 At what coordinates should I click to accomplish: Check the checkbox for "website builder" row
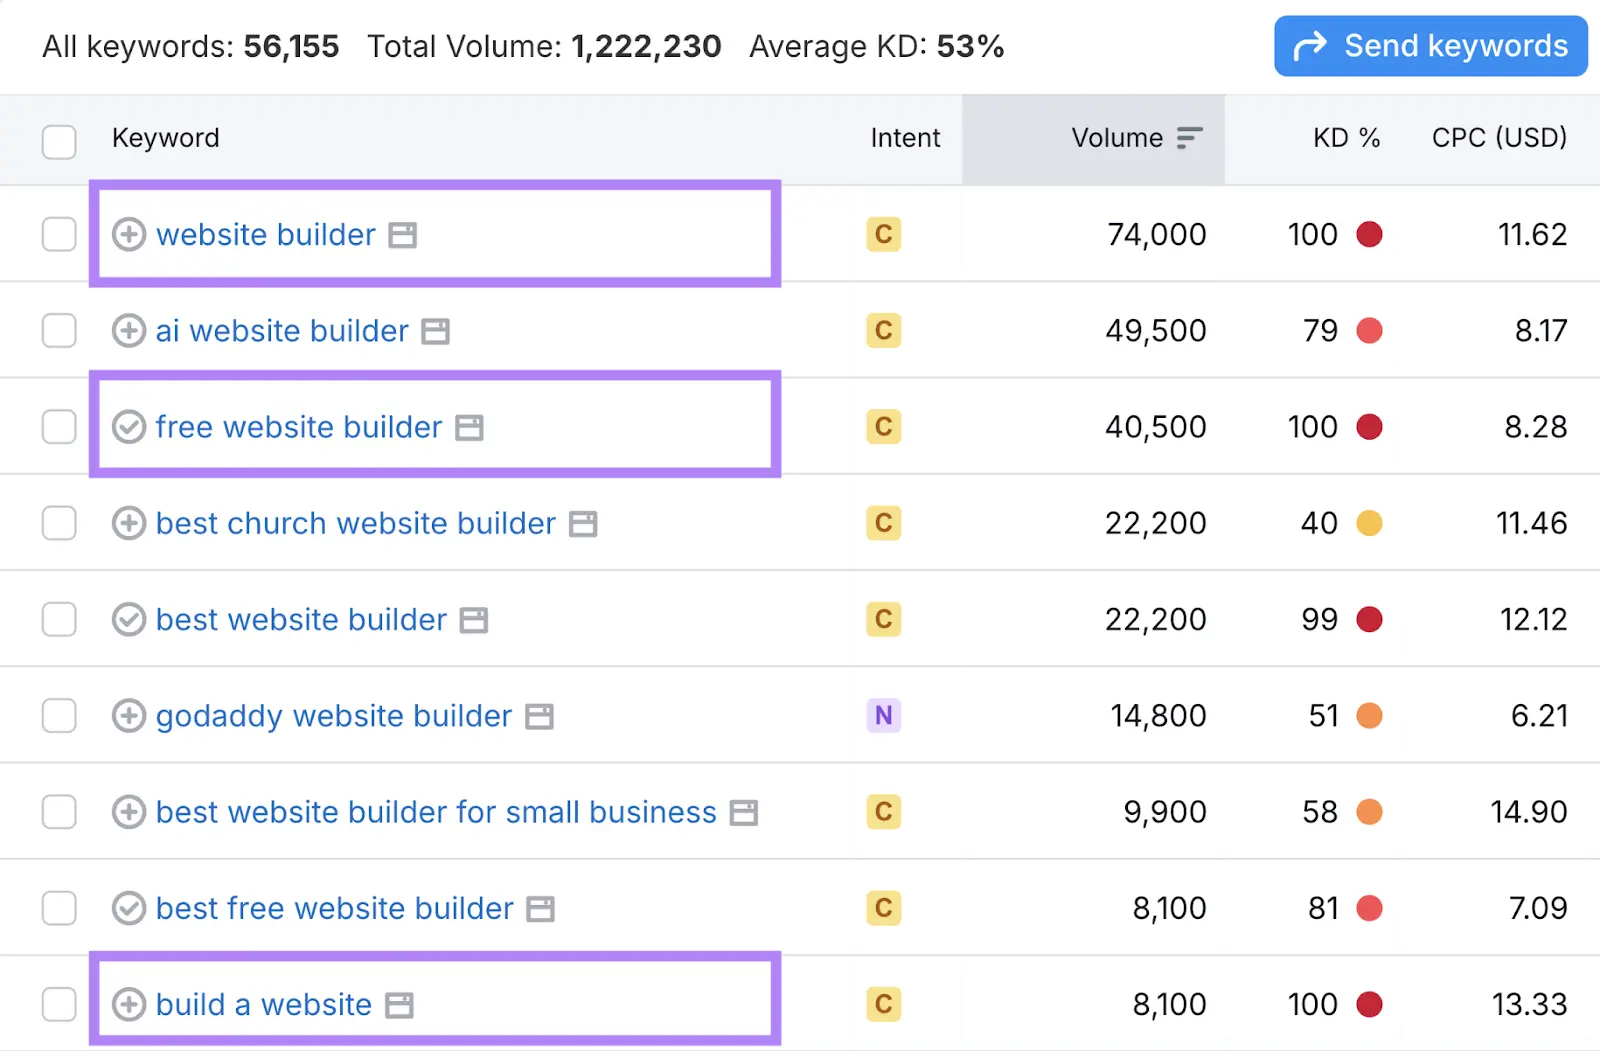(x=59, y=235)
